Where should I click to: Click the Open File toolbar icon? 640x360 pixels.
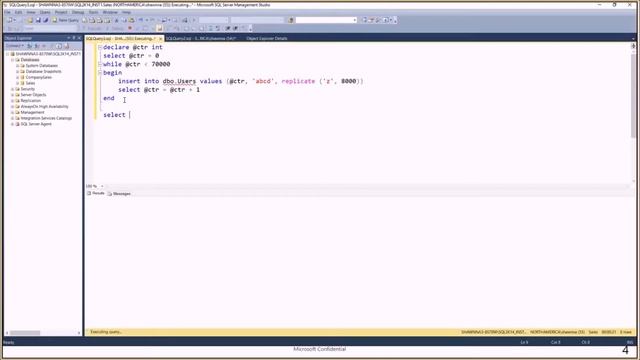(30, 20)
